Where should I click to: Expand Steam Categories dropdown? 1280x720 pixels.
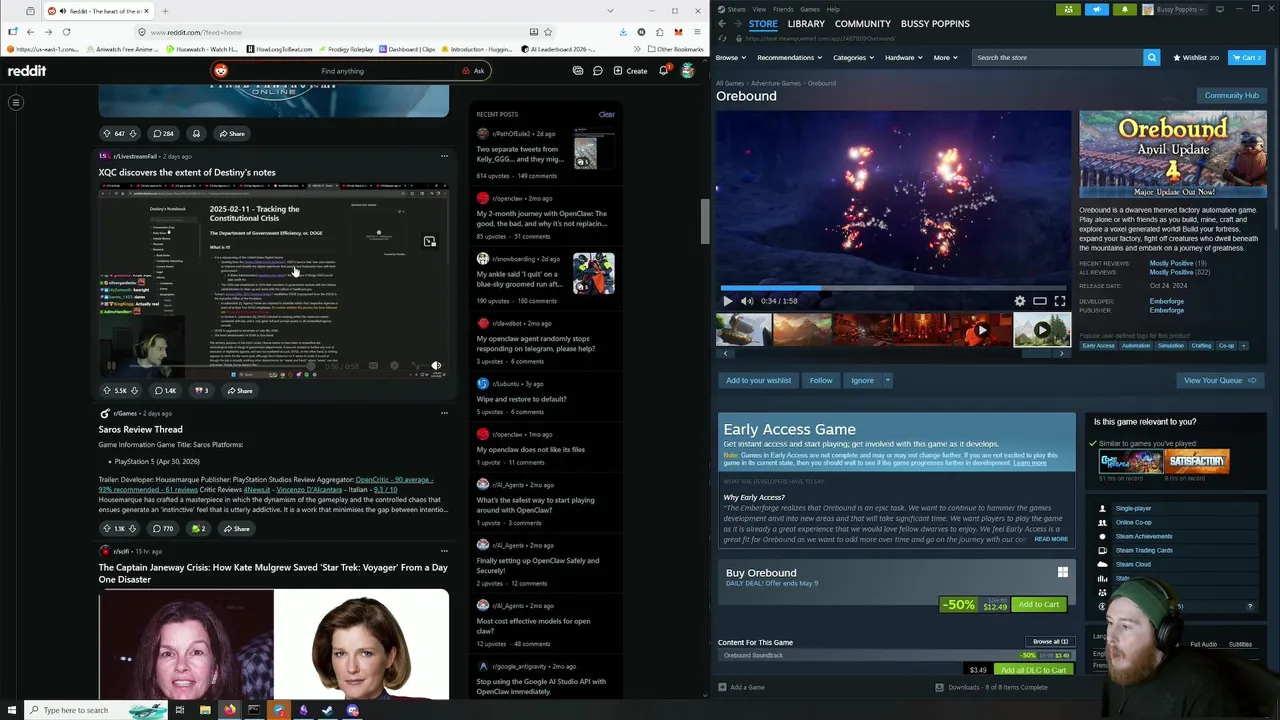click(853, 57)
